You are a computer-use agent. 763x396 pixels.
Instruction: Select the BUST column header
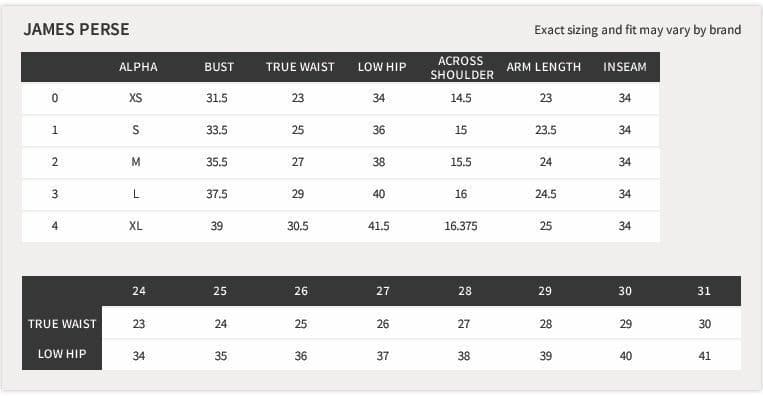click(219, 67)
